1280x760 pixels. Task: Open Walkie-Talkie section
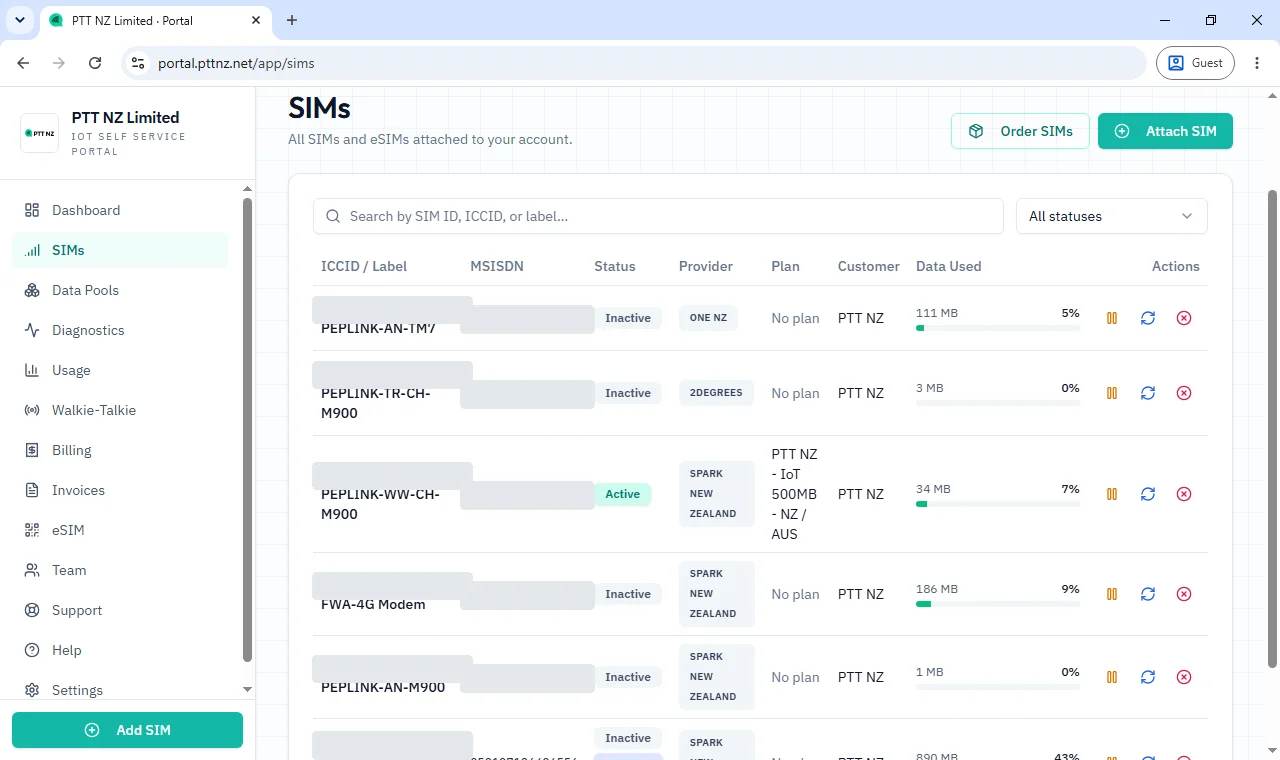pyautogui.click(x=120, y=410)
